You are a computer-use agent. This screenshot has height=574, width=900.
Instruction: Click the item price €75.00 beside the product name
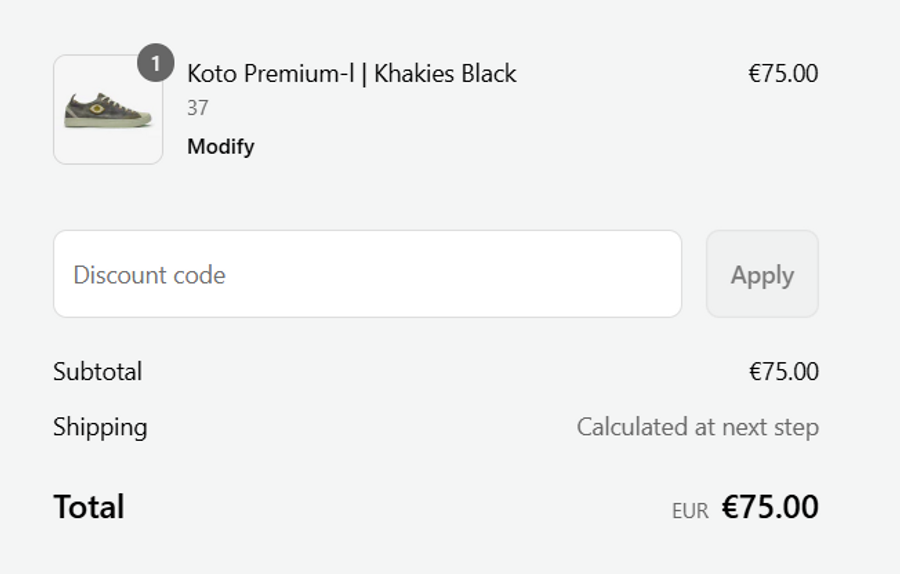[x=783, y=74]
